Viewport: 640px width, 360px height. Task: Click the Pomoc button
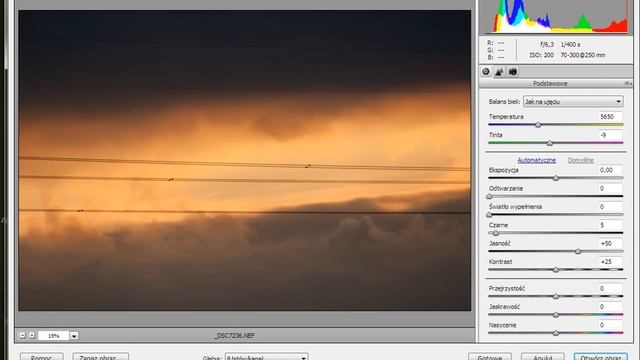coord(42,357)
